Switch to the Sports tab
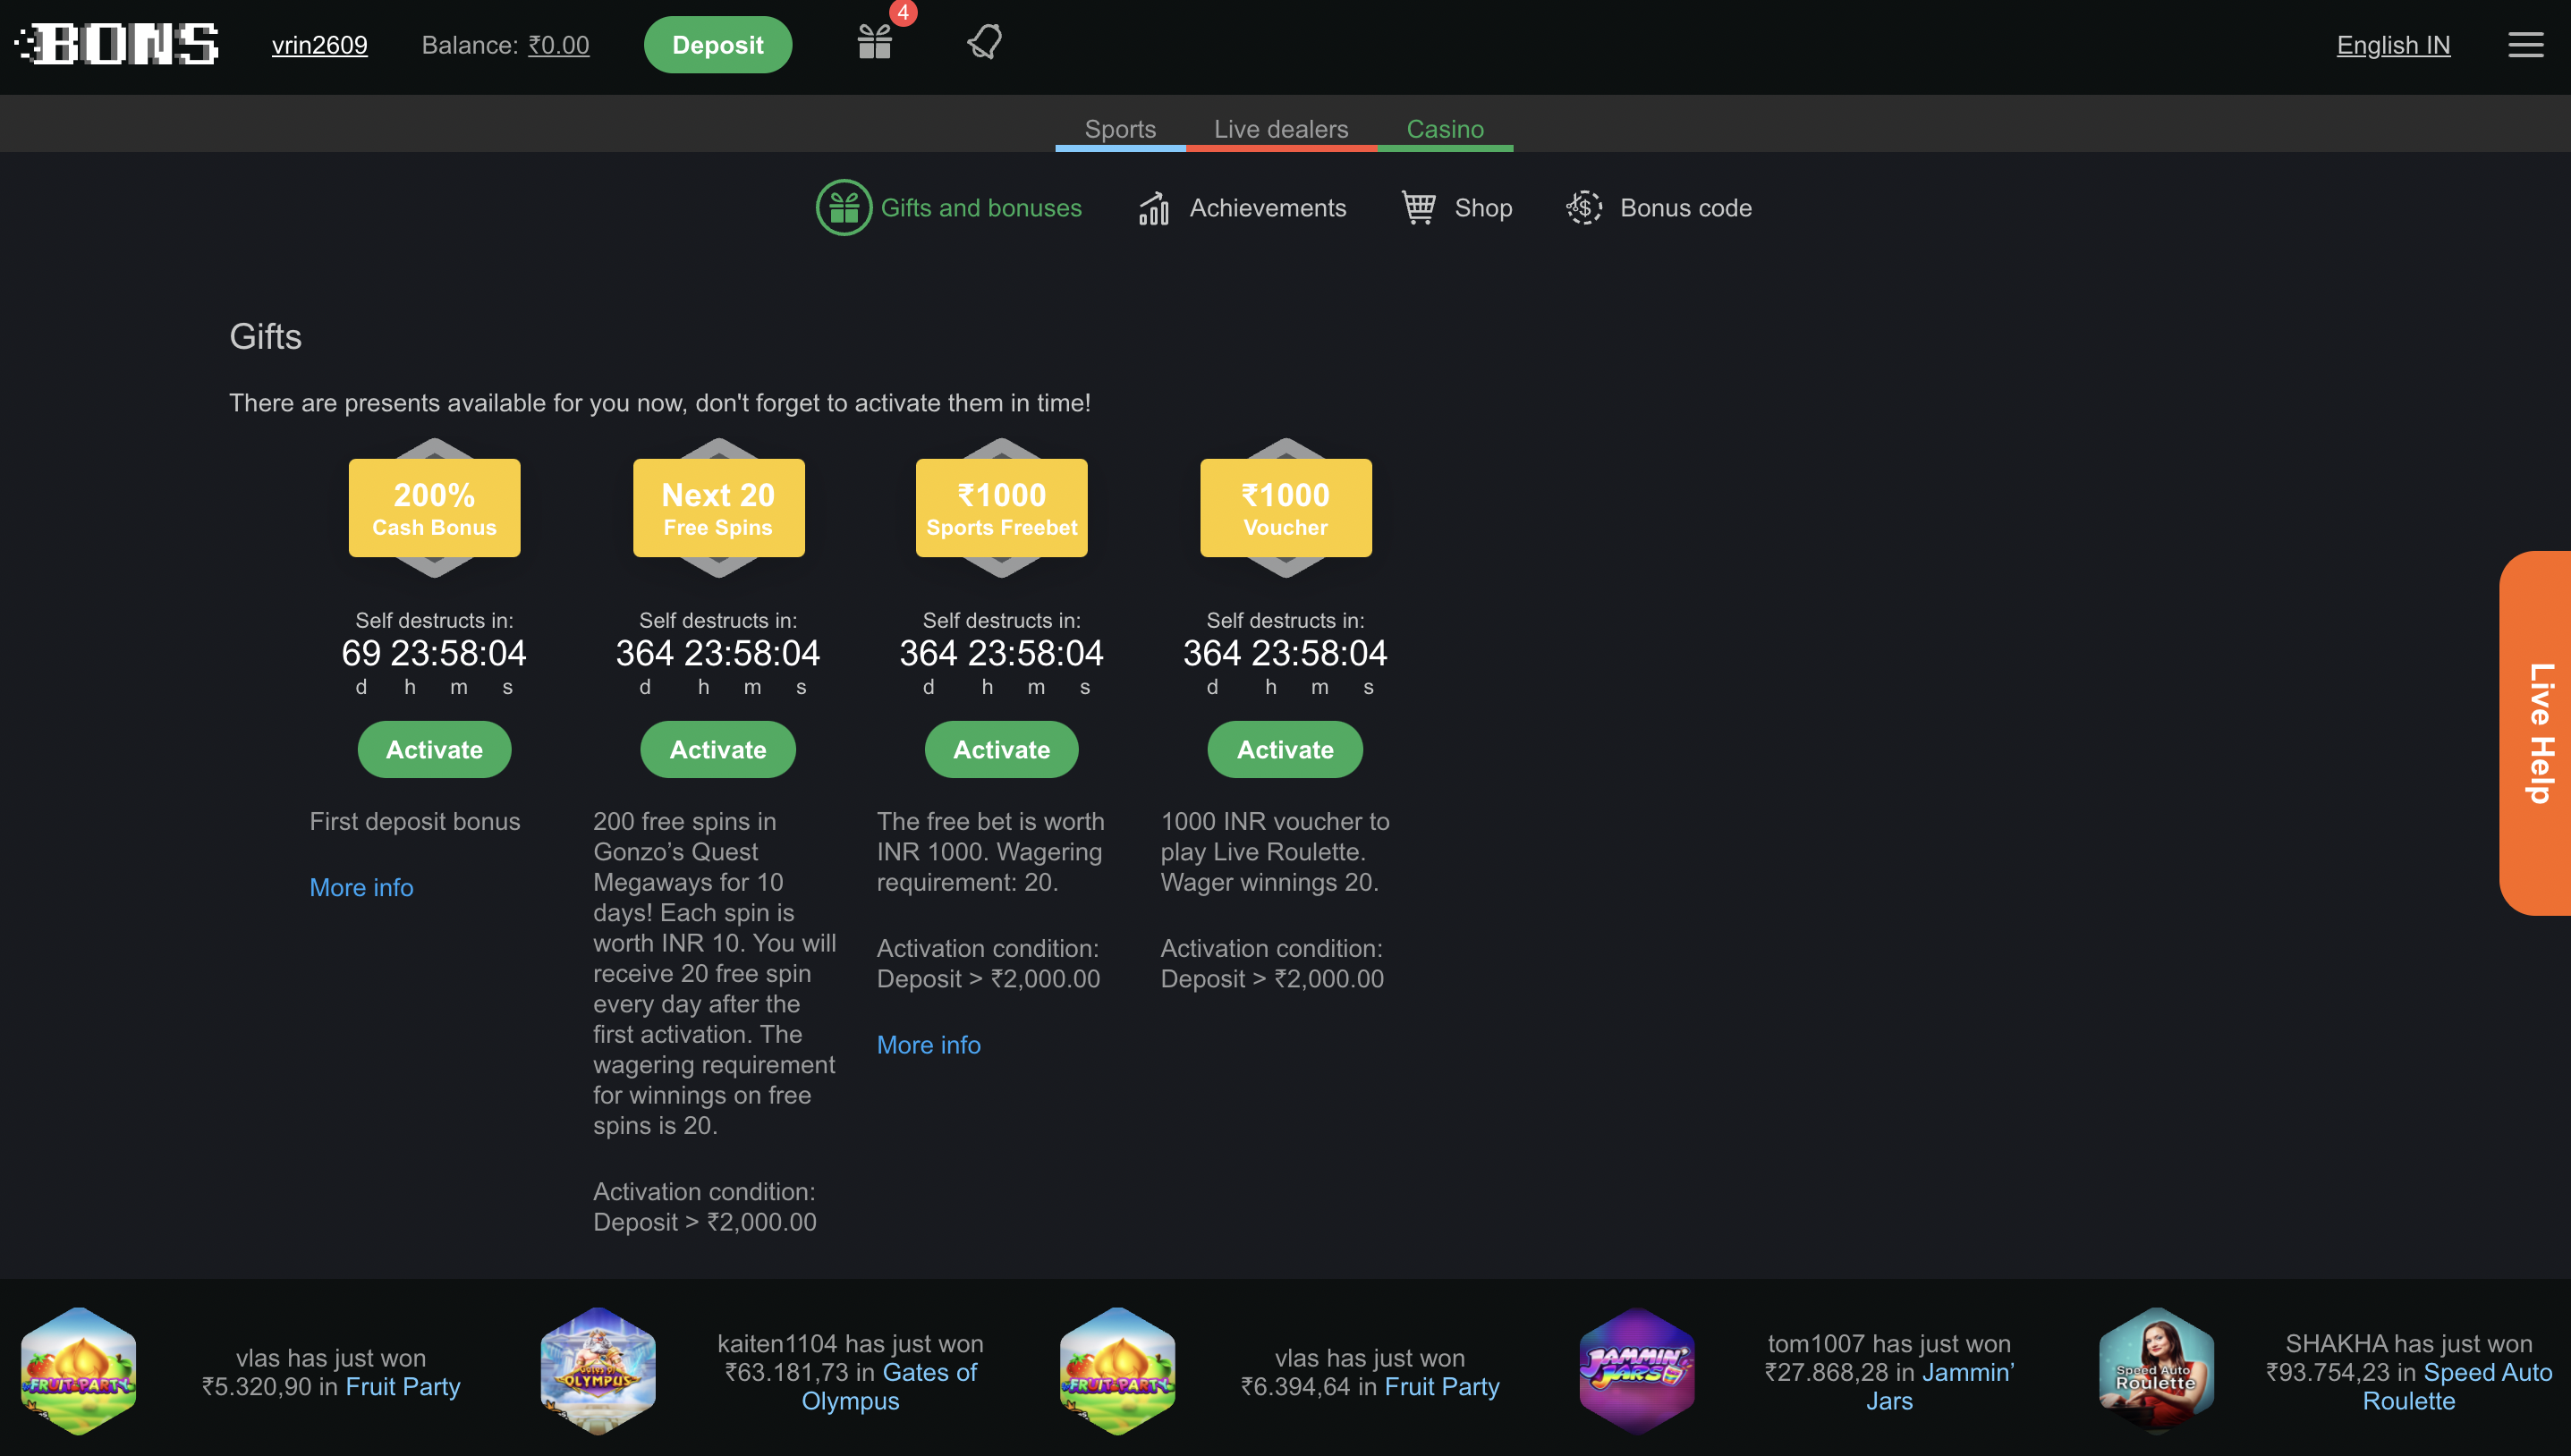The height and width of the screenshot is (1456, 2571). pyautogui.click(x=1120, y=129)
